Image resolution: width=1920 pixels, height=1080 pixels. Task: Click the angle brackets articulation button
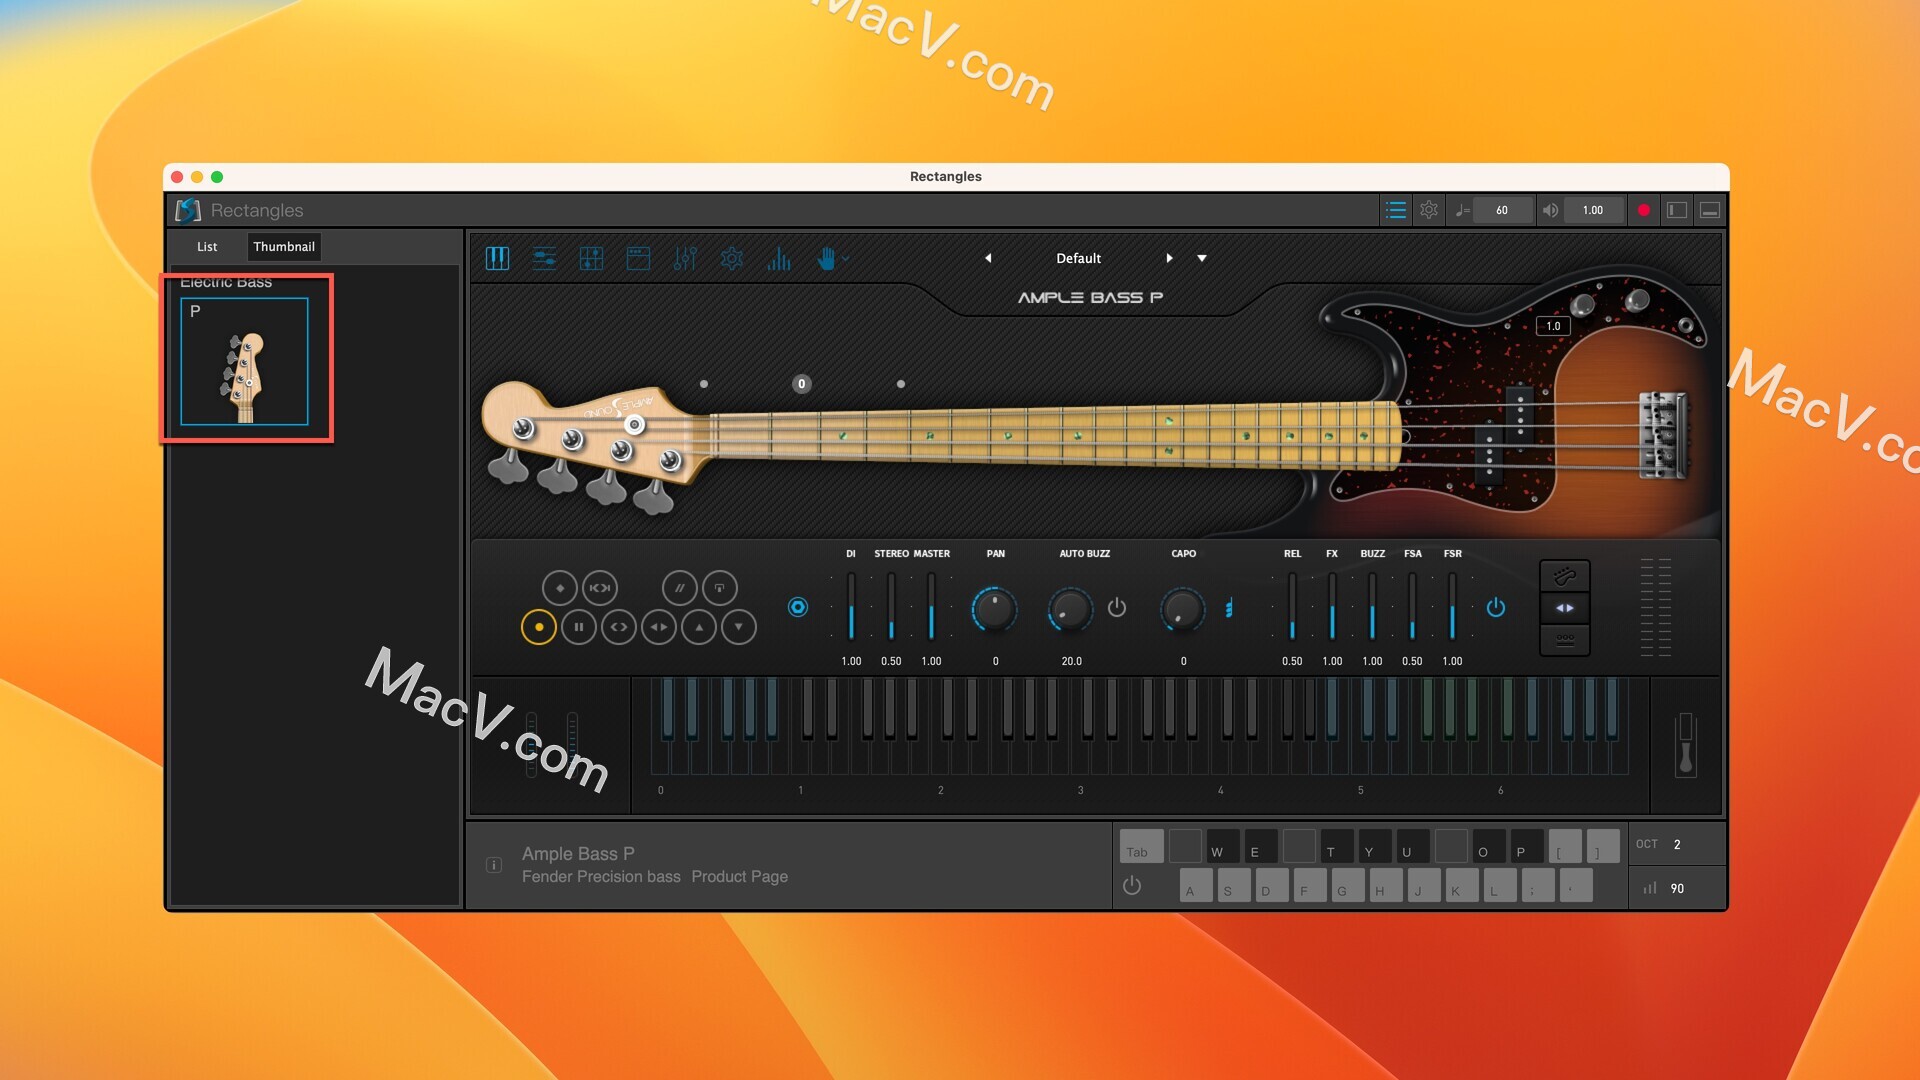pyautogui.click(x=619, y=627)
